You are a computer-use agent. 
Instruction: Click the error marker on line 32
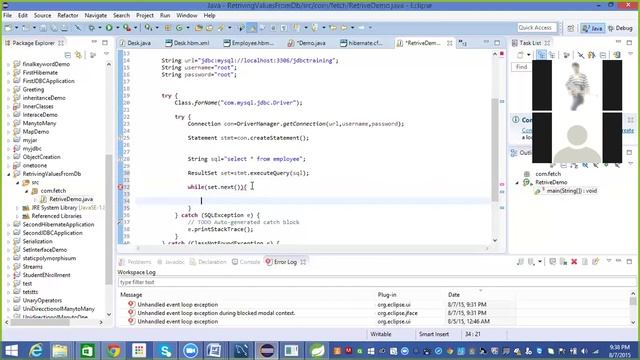[121, 187]
